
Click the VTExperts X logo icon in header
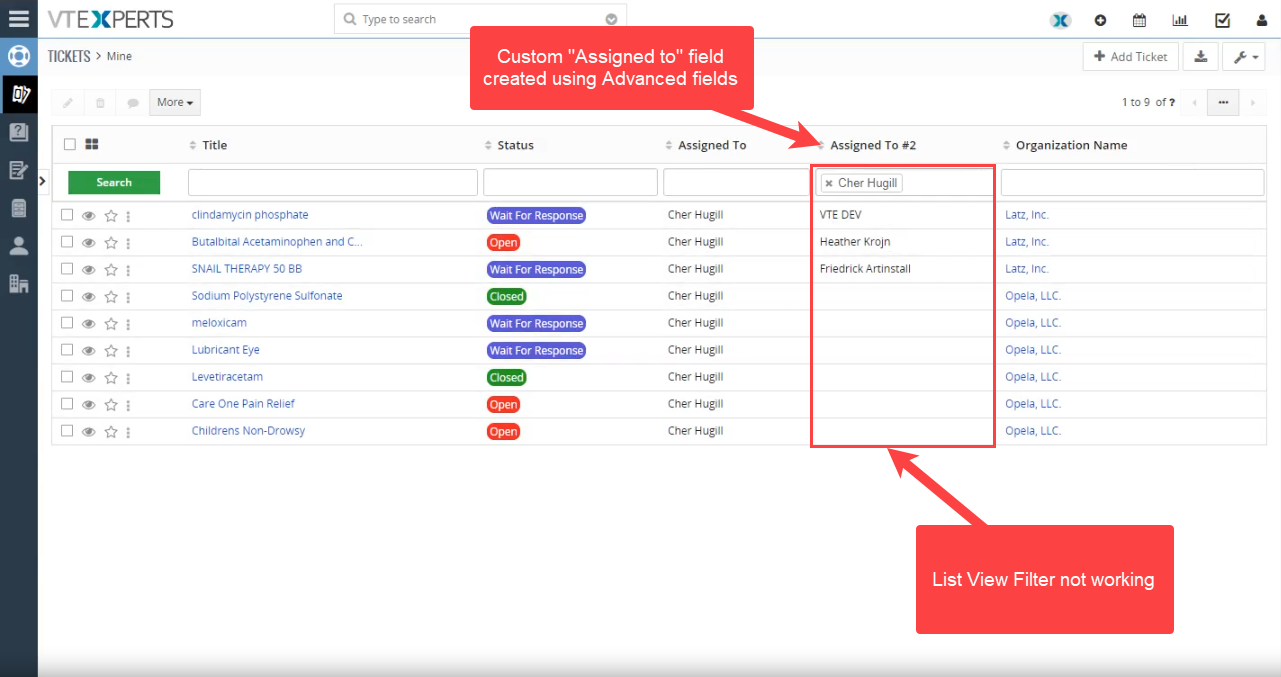pos(1061,20)
